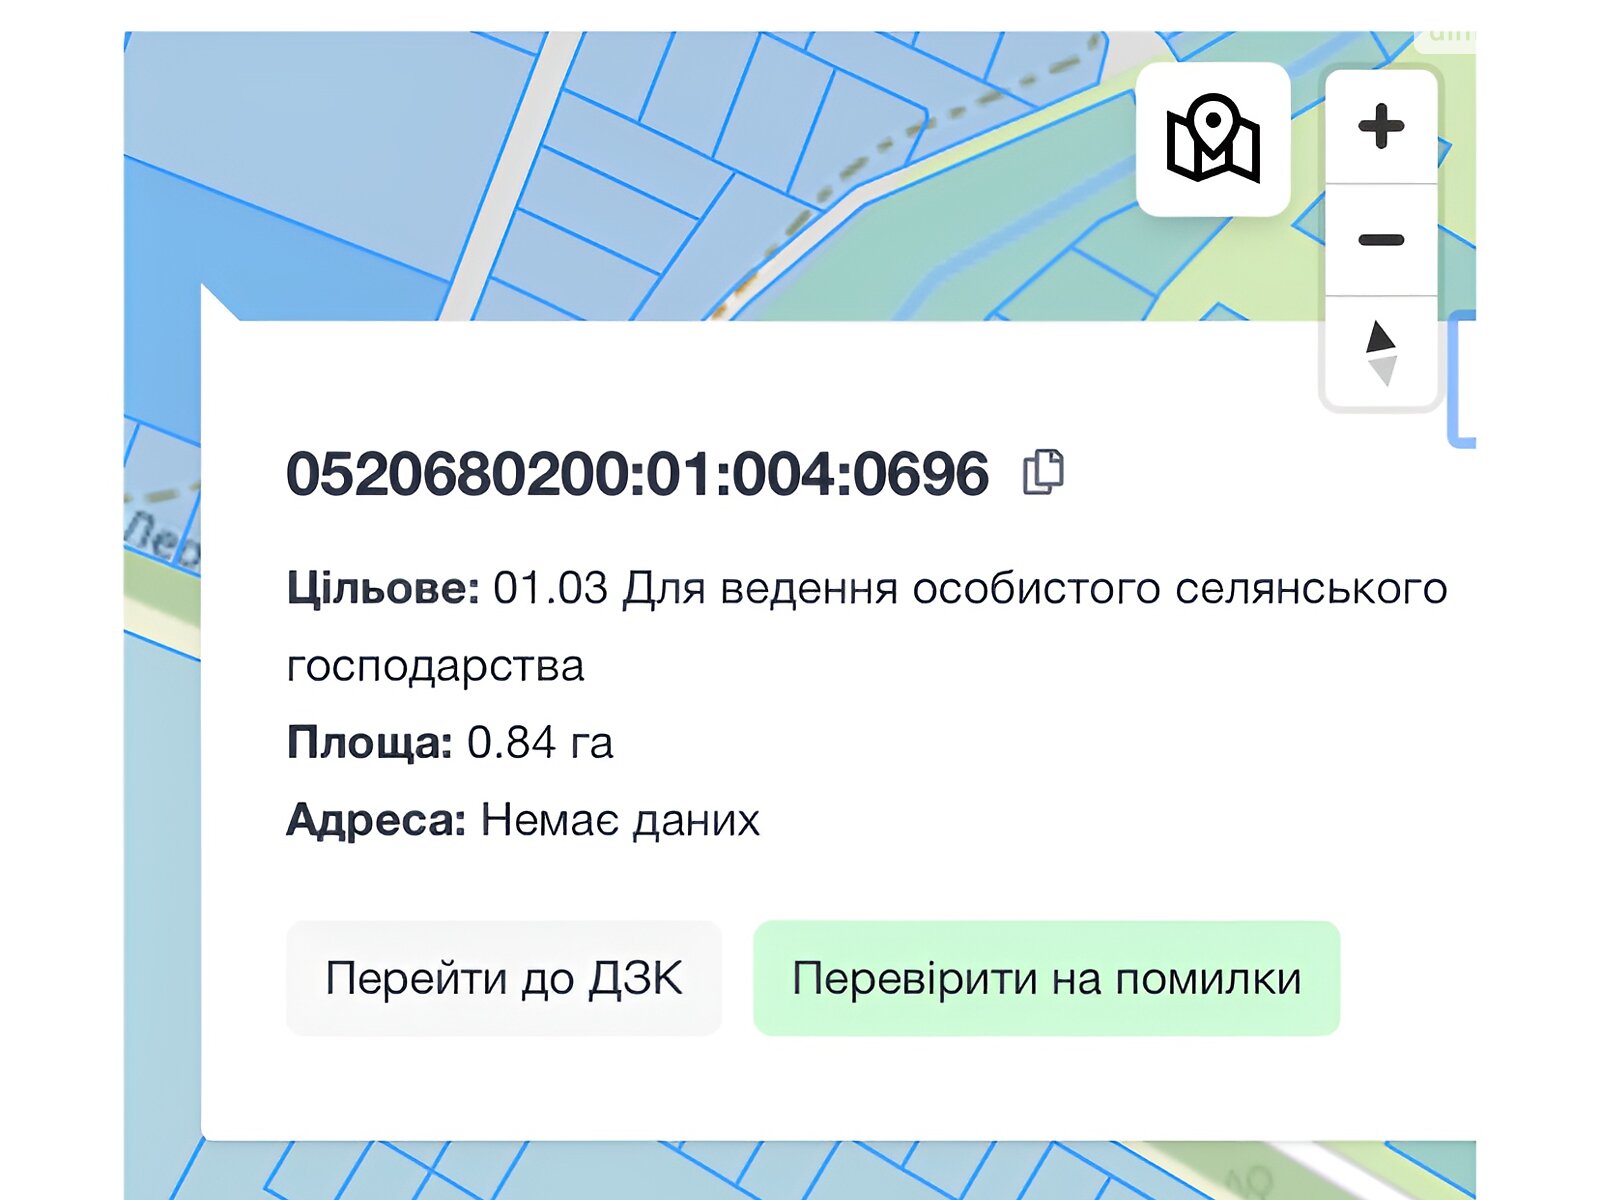Click the address value "Немає даних"
Viewport: 1600px width, 1200px height.
[x=620, y=820]
